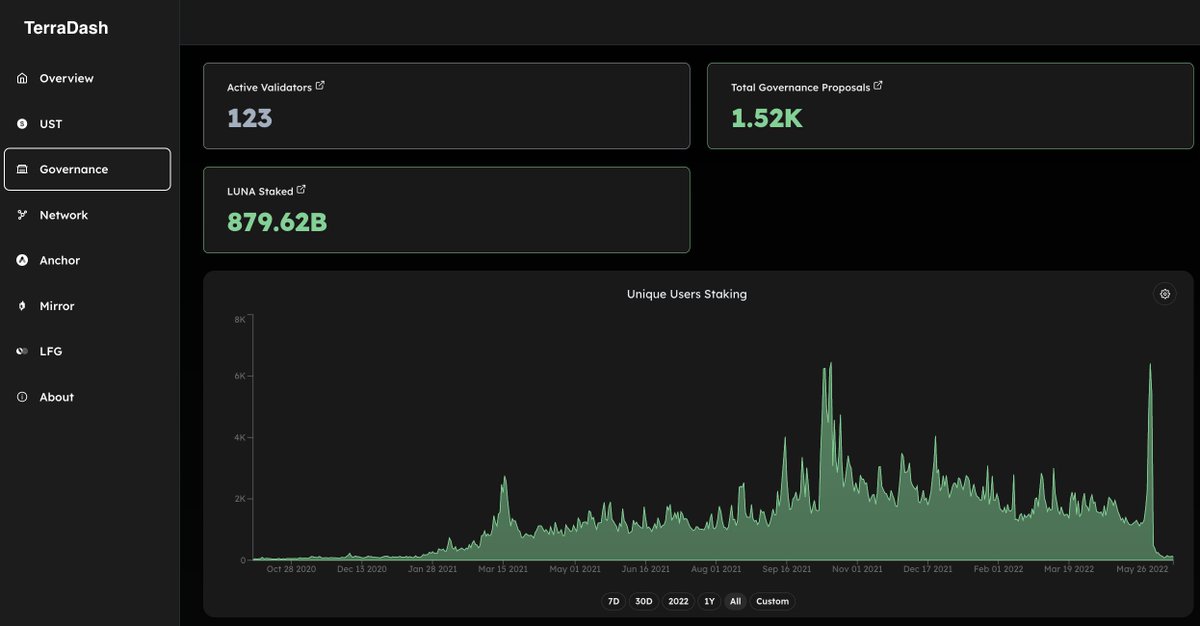Open external link icon beside LUNA Staked

302,189
